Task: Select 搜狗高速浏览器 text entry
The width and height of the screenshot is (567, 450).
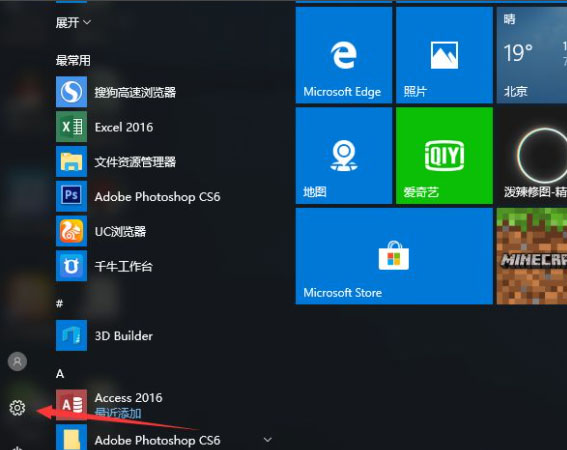Action: tap(135, 92)
